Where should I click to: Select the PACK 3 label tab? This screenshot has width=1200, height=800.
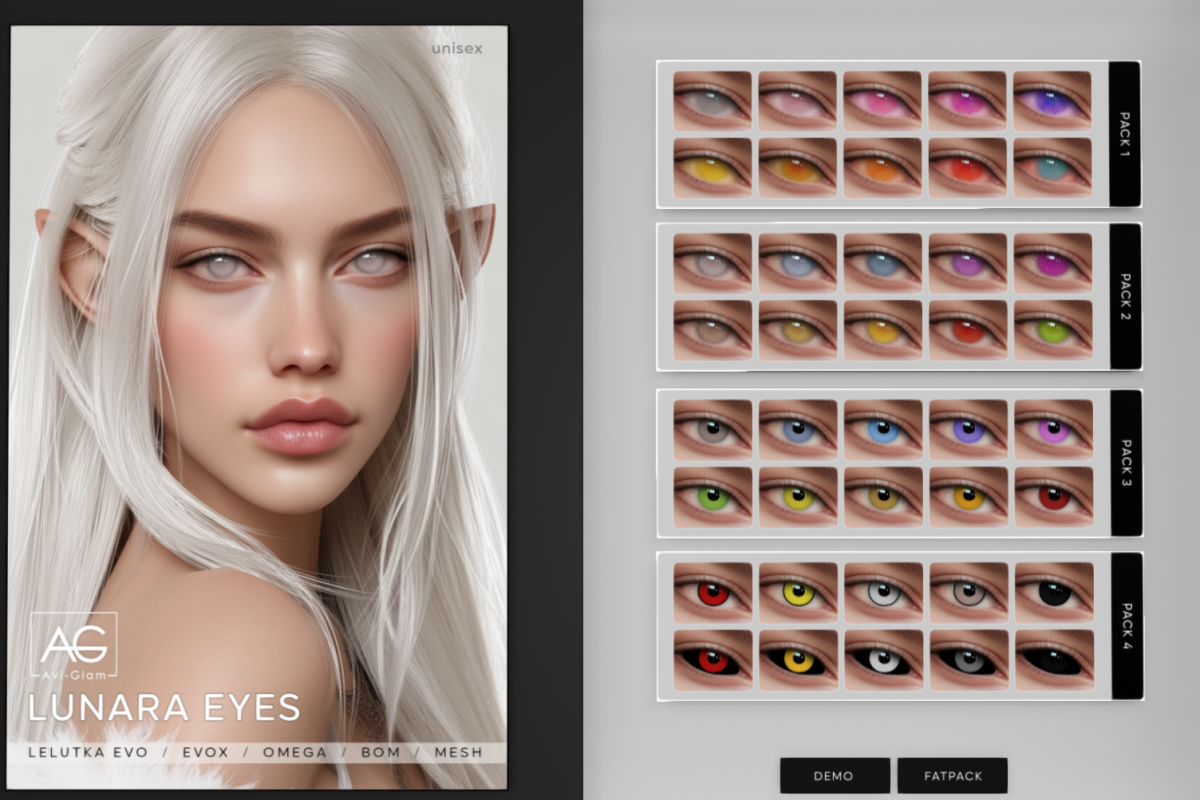click(1125, 462)
